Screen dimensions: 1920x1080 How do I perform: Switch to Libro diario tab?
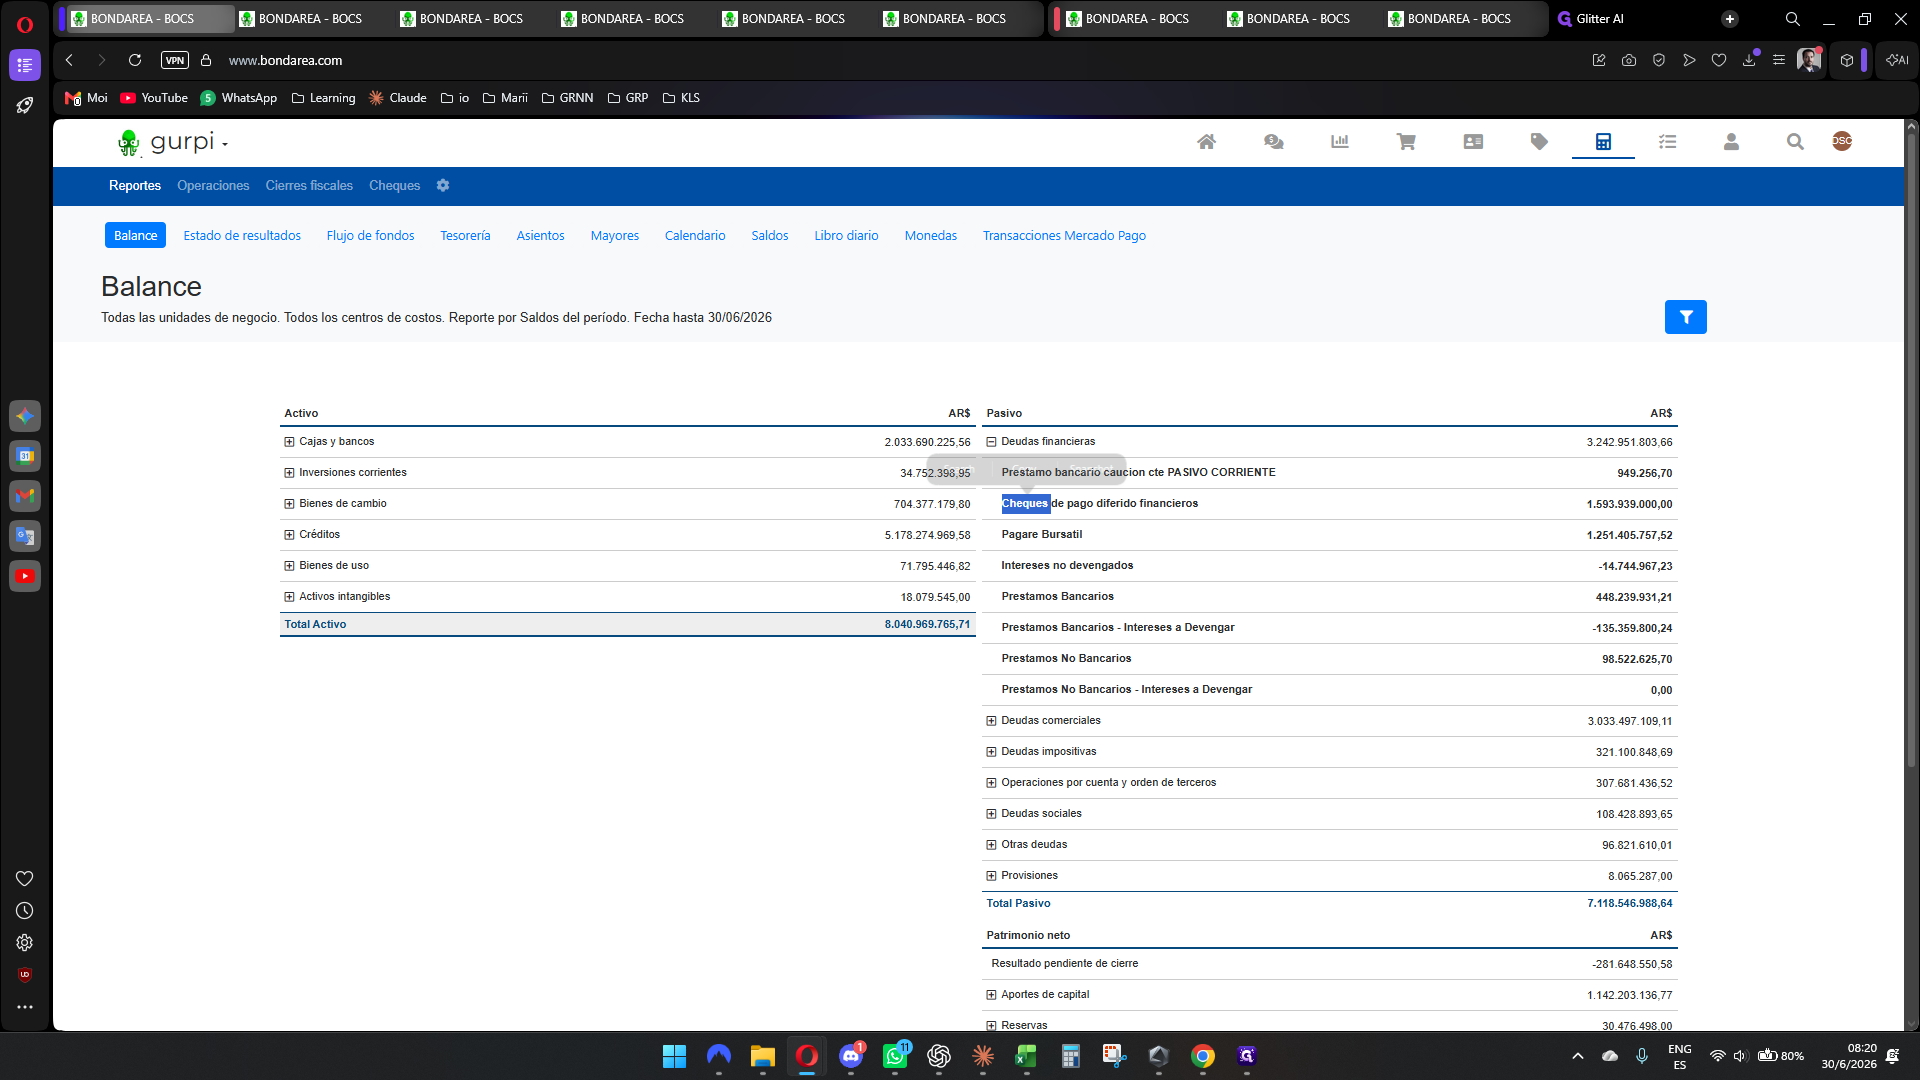(x=846, y=235)
